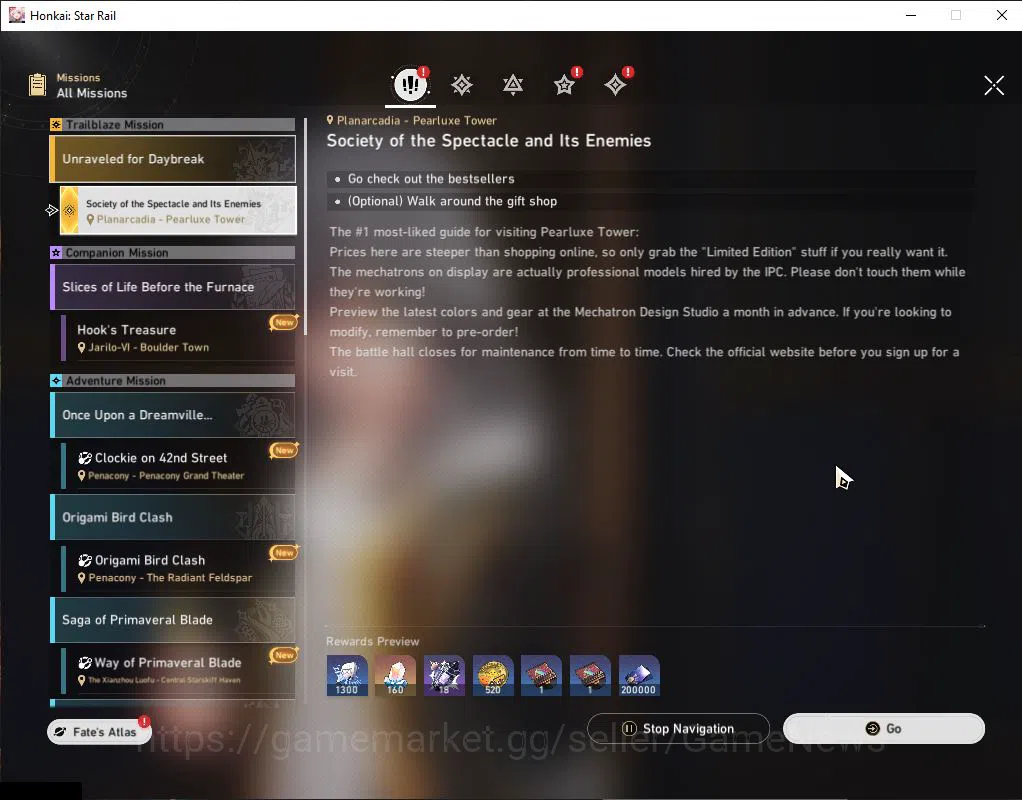Switch to the star Companion mission filter icon
Viewport: 1022px width, 800px height.
(x=564, y=85)
